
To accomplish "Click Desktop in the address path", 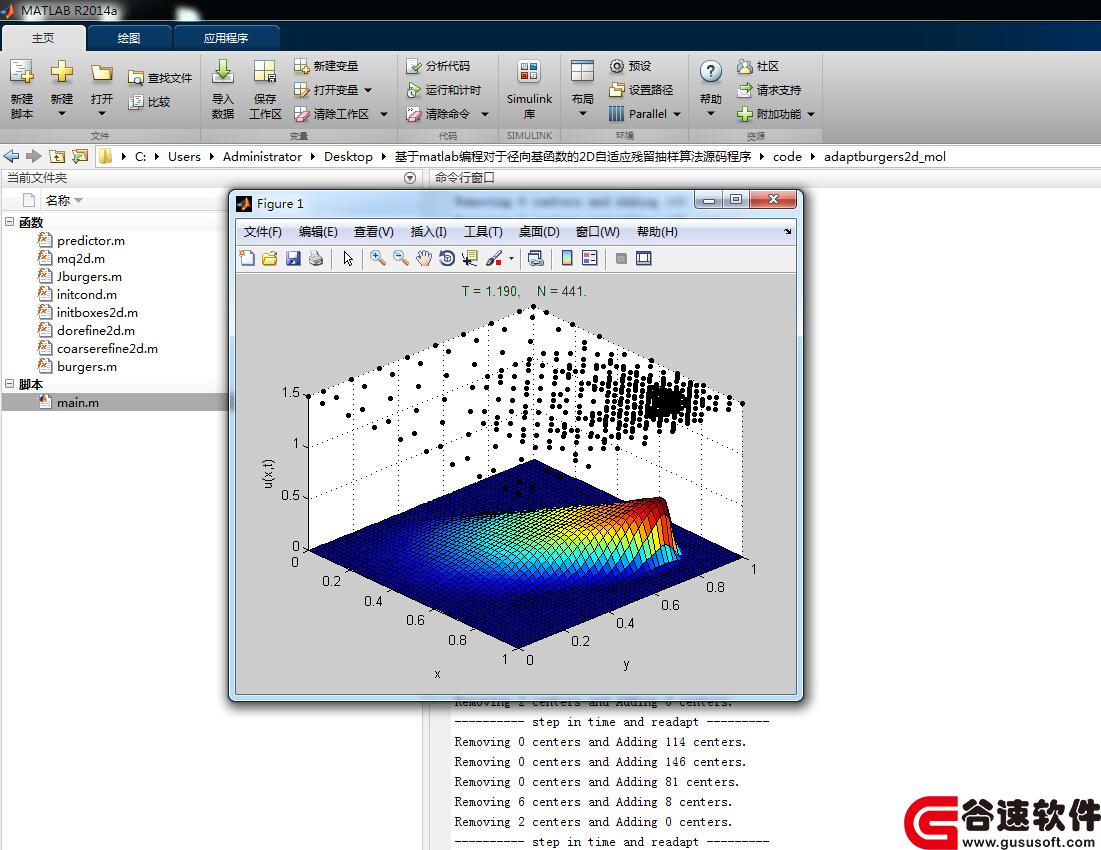I will pyautogui.click(x=348, y=157).
